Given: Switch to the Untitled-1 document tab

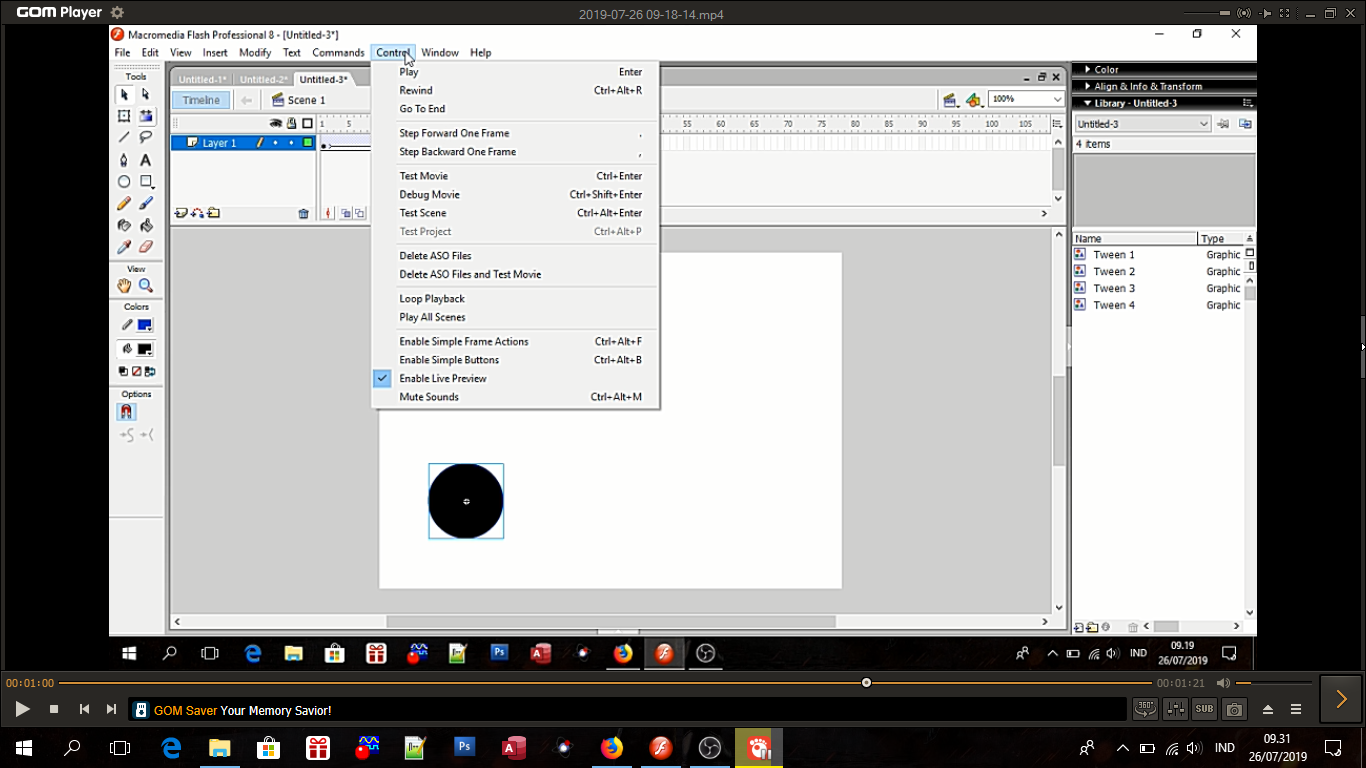Looking at the screenshot, I should [x=202, y=80].
